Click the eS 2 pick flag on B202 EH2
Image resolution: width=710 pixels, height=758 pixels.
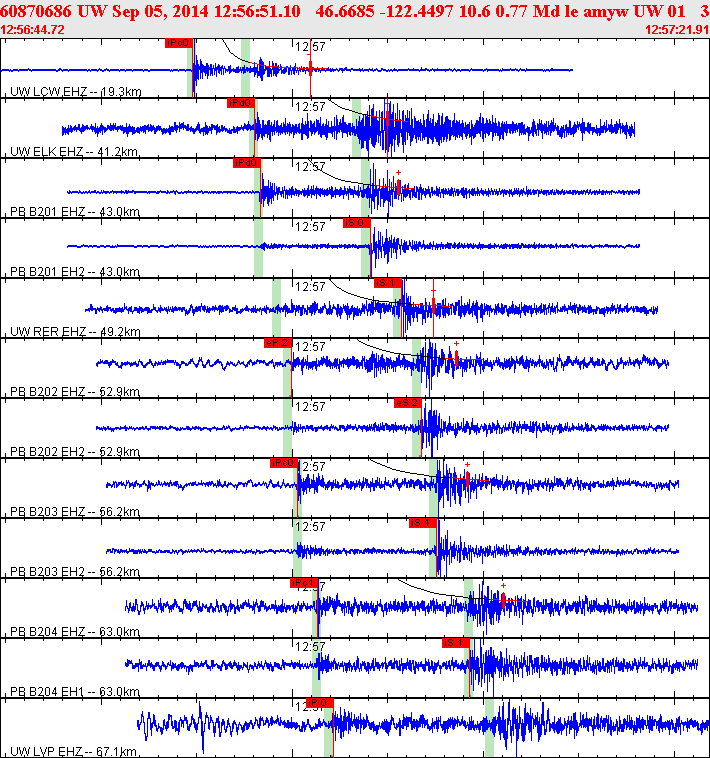(x=407, y=403)
